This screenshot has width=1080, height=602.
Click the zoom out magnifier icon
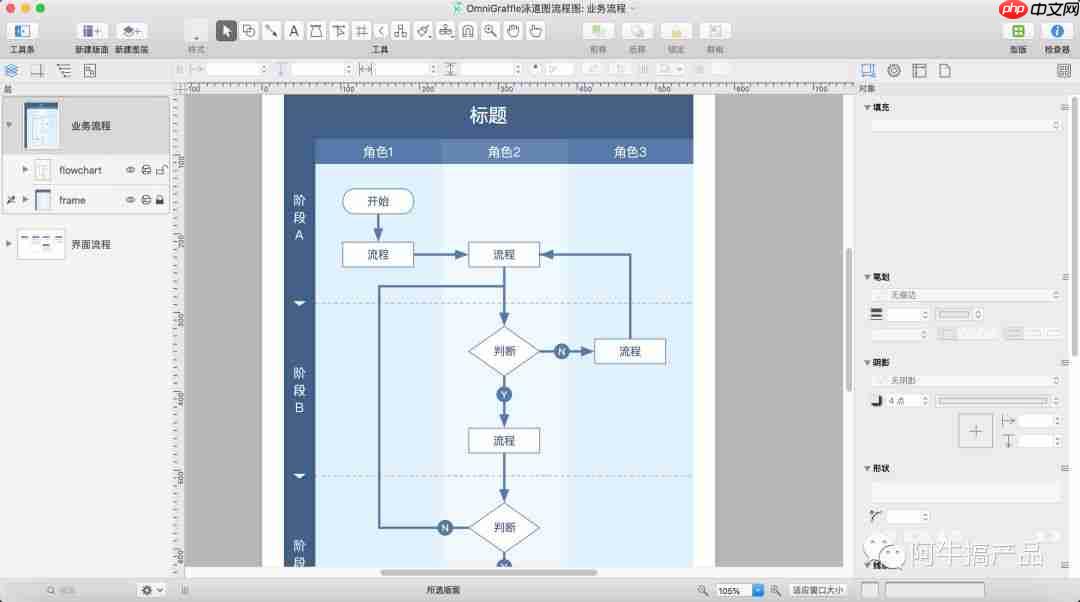(x=703, y=590)
